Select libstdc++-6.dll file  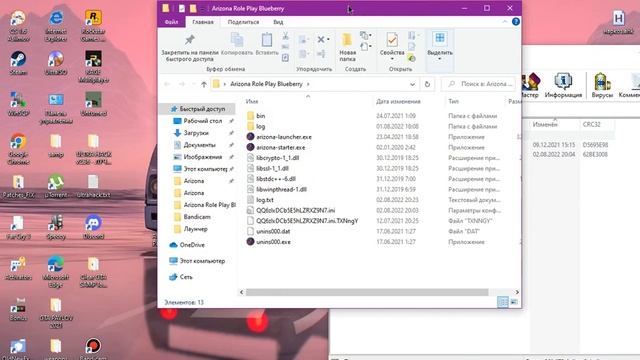[x=276, y=179]
